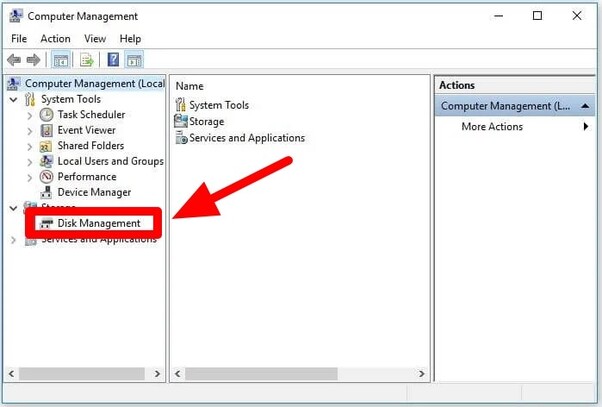Click the Task Scheduler clock icon
The width and height of the screenshot is (602, 407).
46,114
